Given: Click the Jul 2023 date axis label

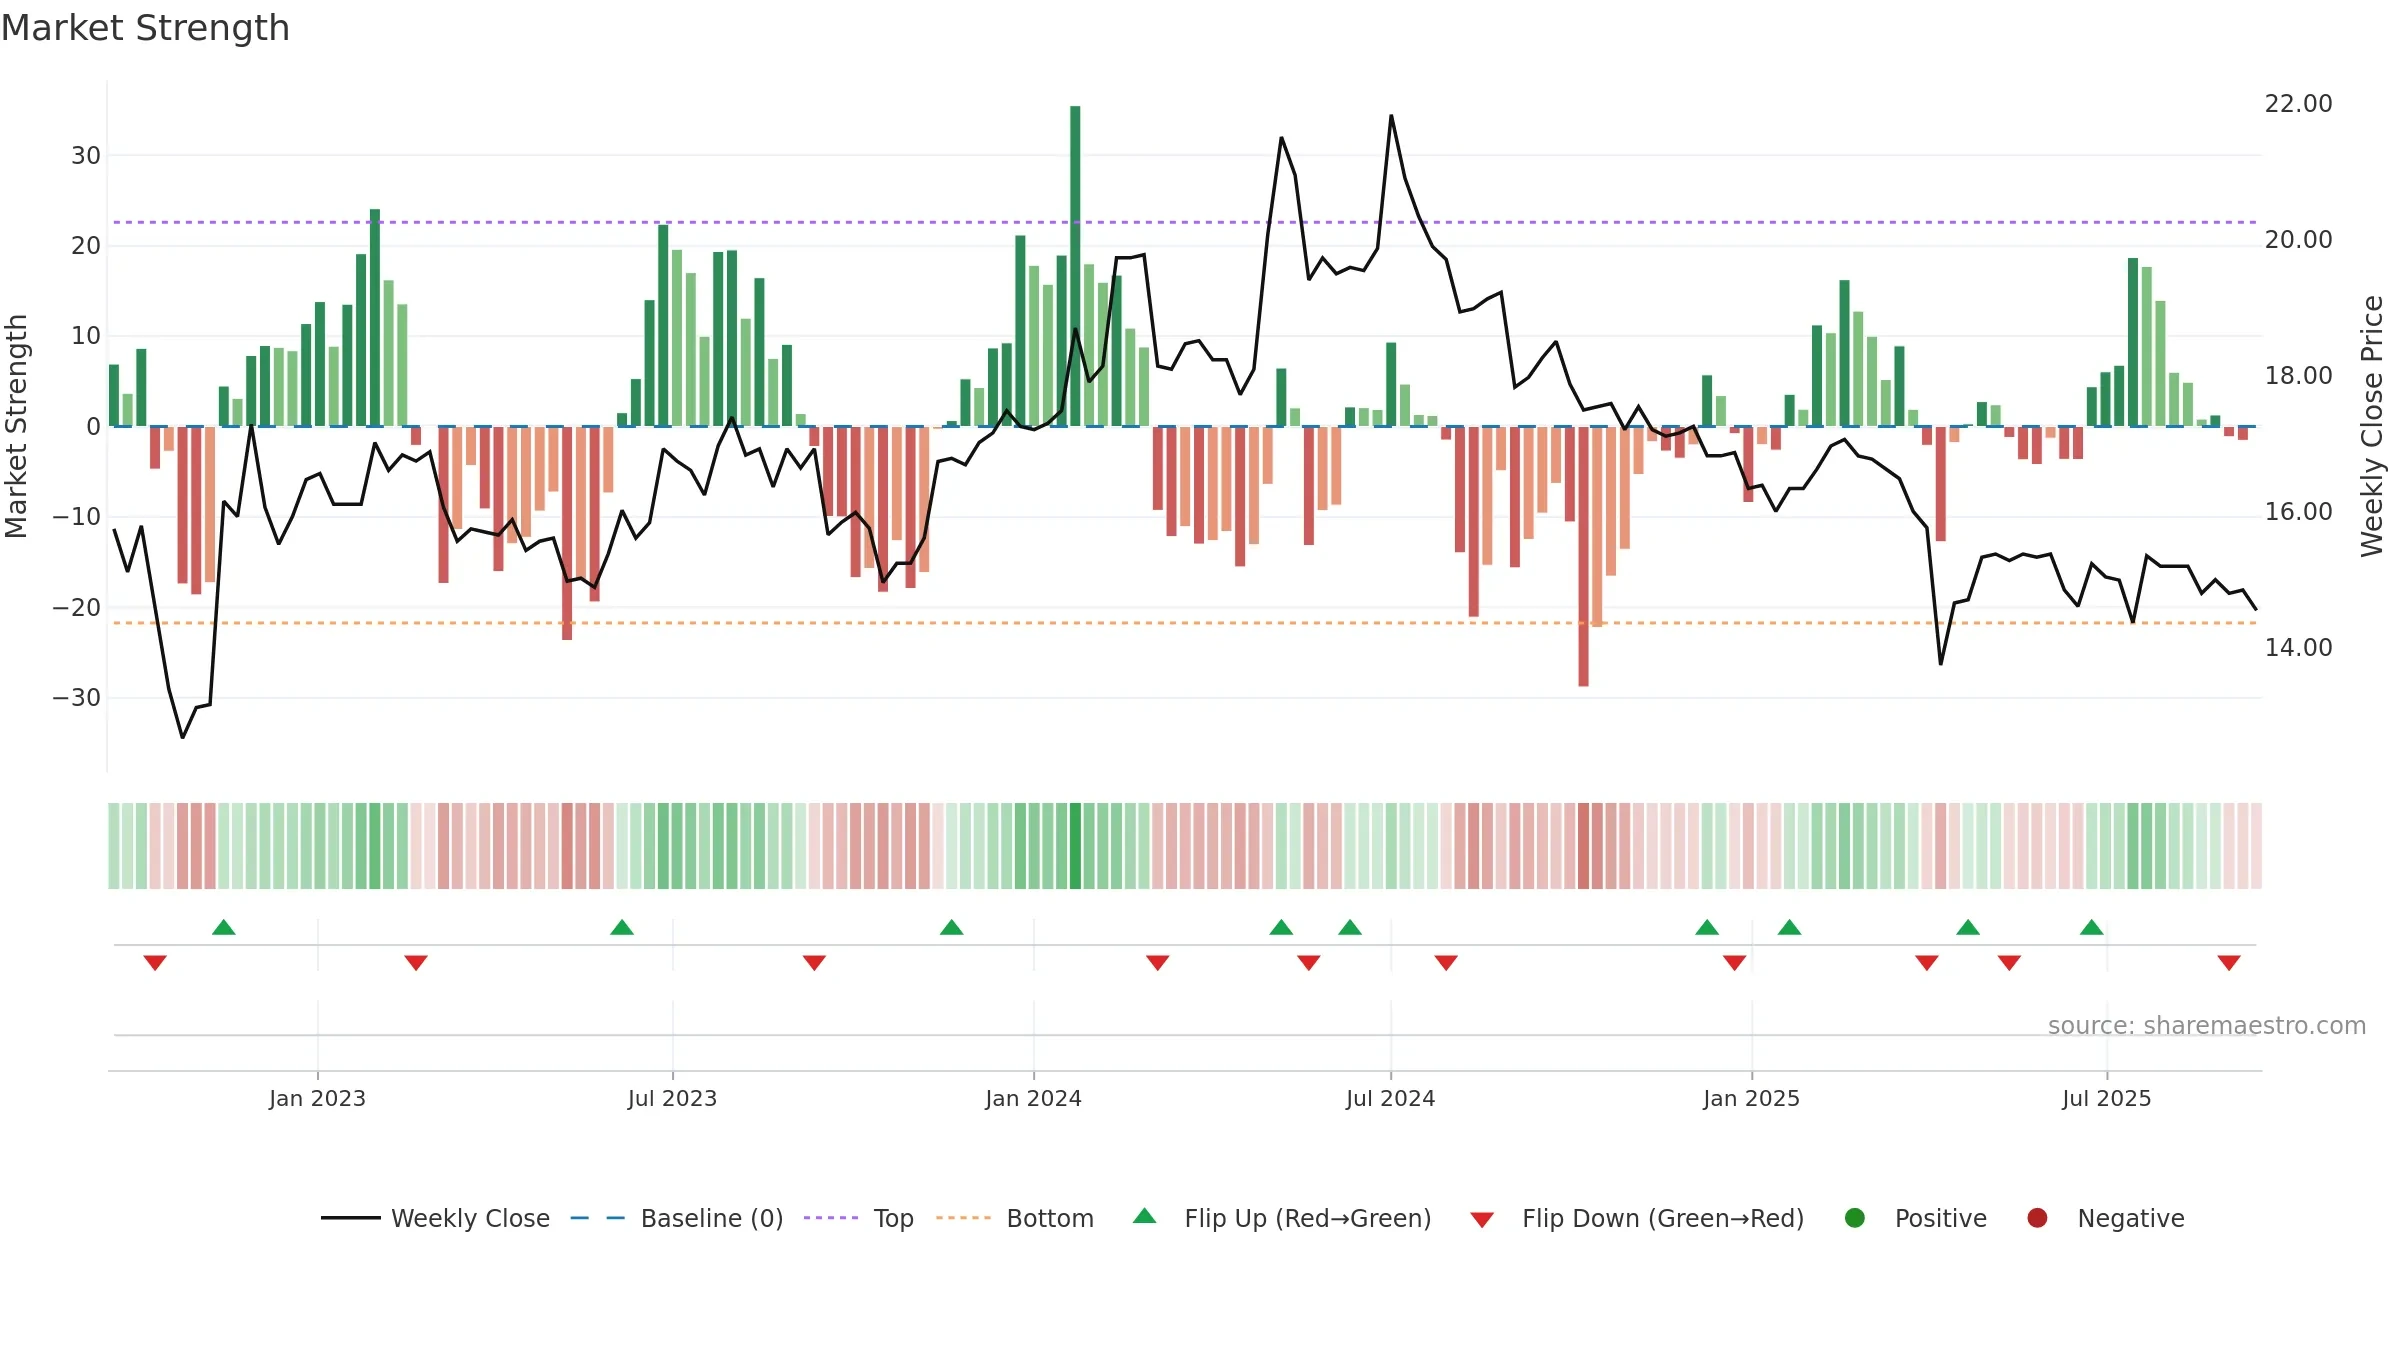Looking at the screenshot, I should 672,1099.
